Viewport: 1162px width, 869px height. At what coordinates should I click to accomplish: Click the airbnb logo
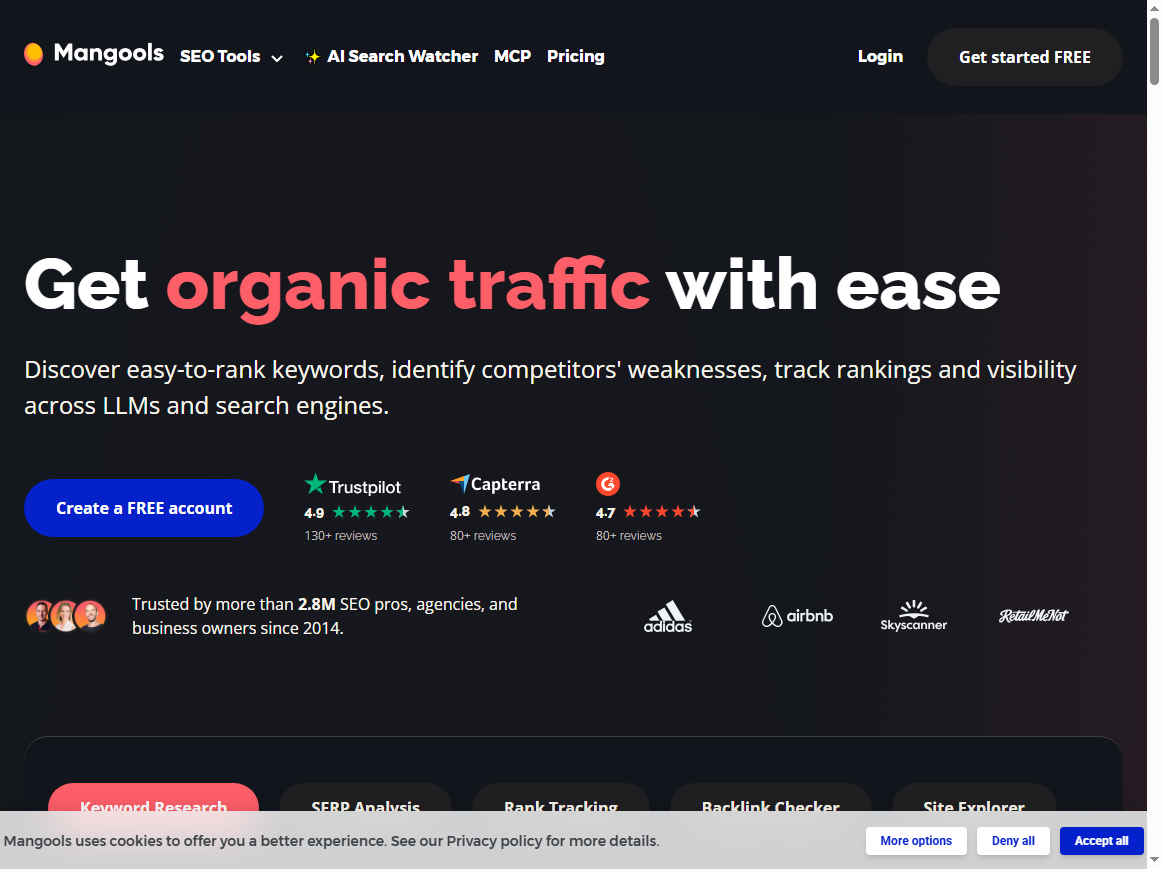click(x=797, y=616)
